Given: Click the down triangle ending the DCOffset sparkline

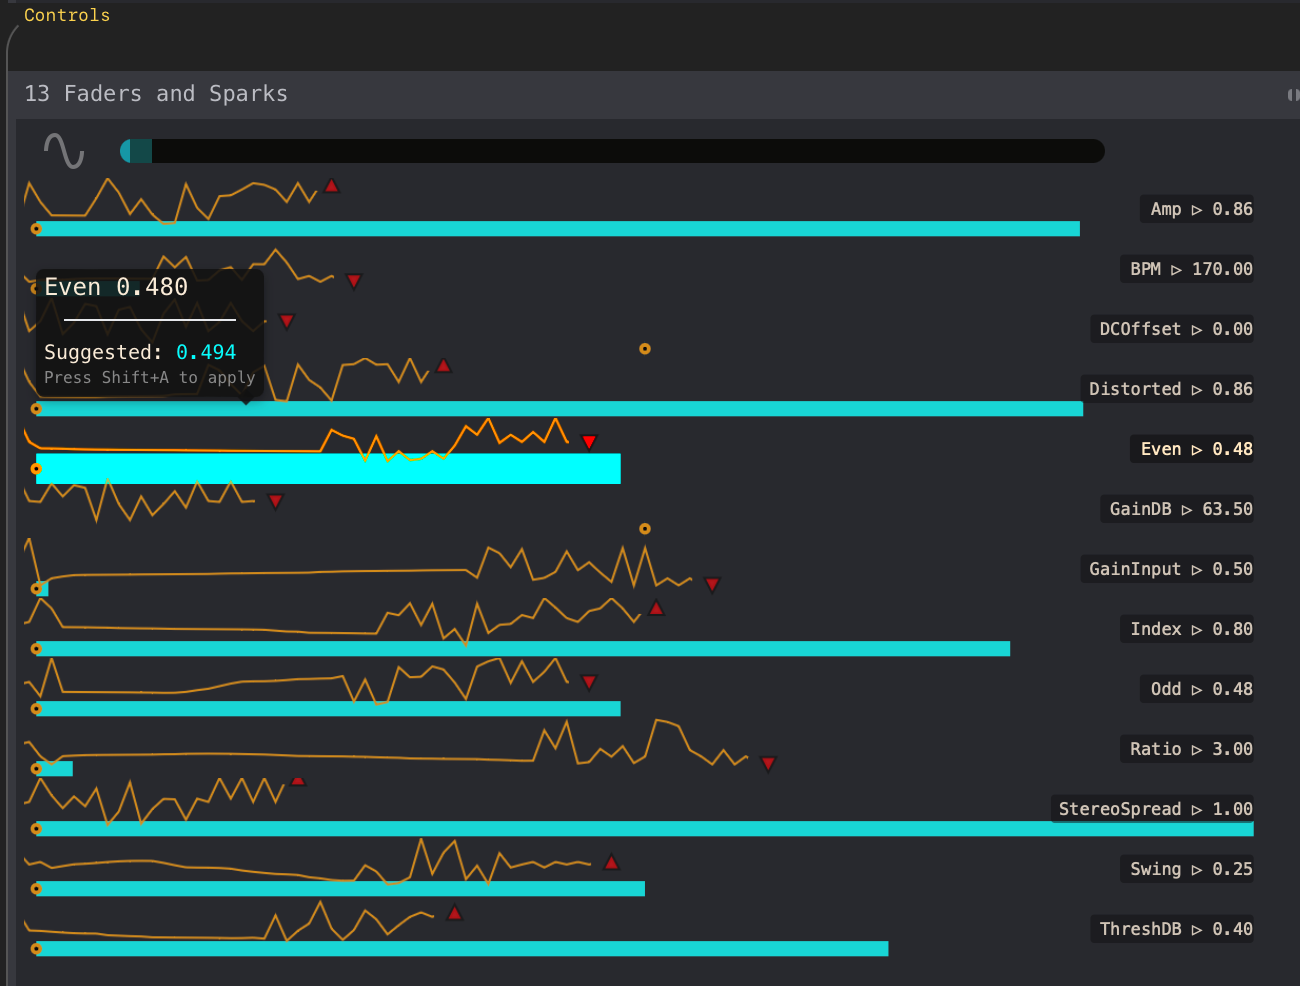Looking at the screenshot, I should [287, 321].
